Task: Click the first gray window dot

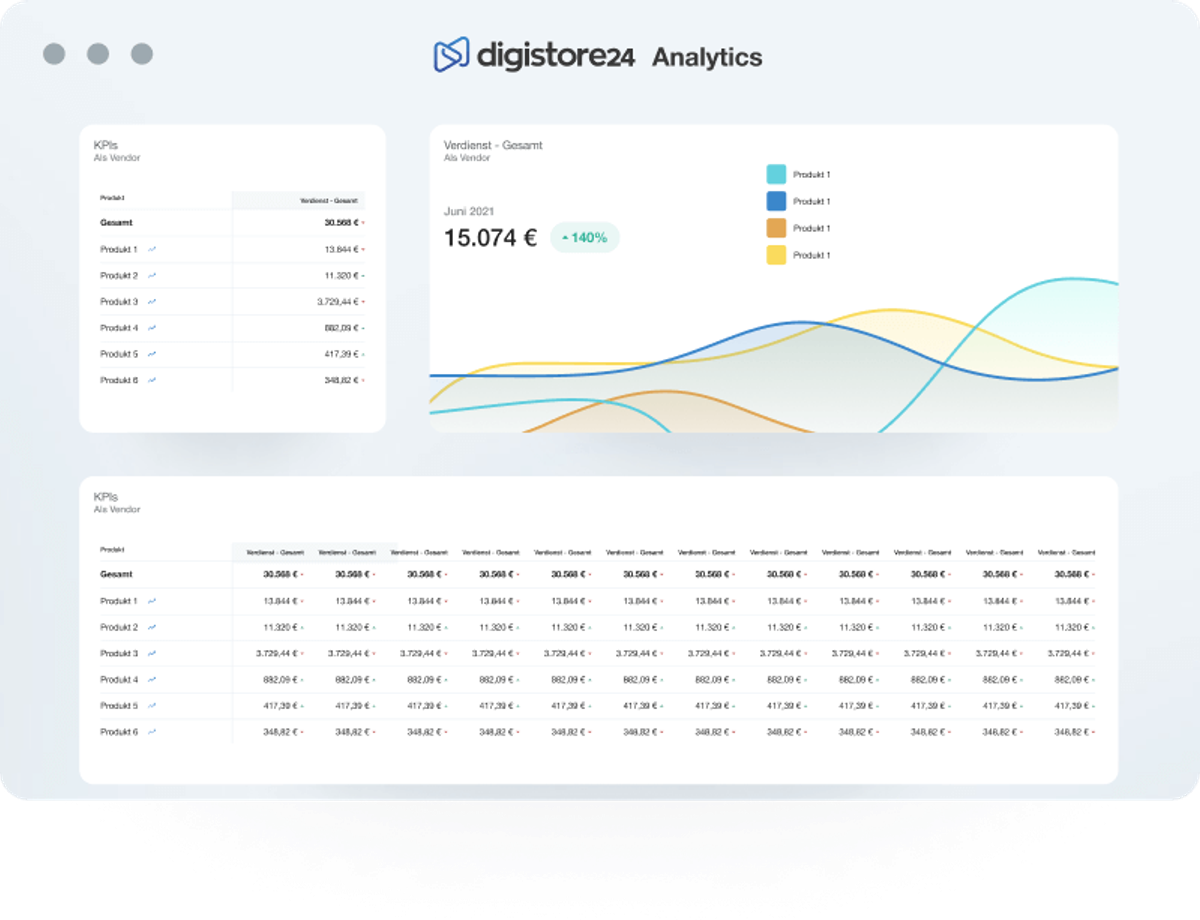Action: point(54,54)
